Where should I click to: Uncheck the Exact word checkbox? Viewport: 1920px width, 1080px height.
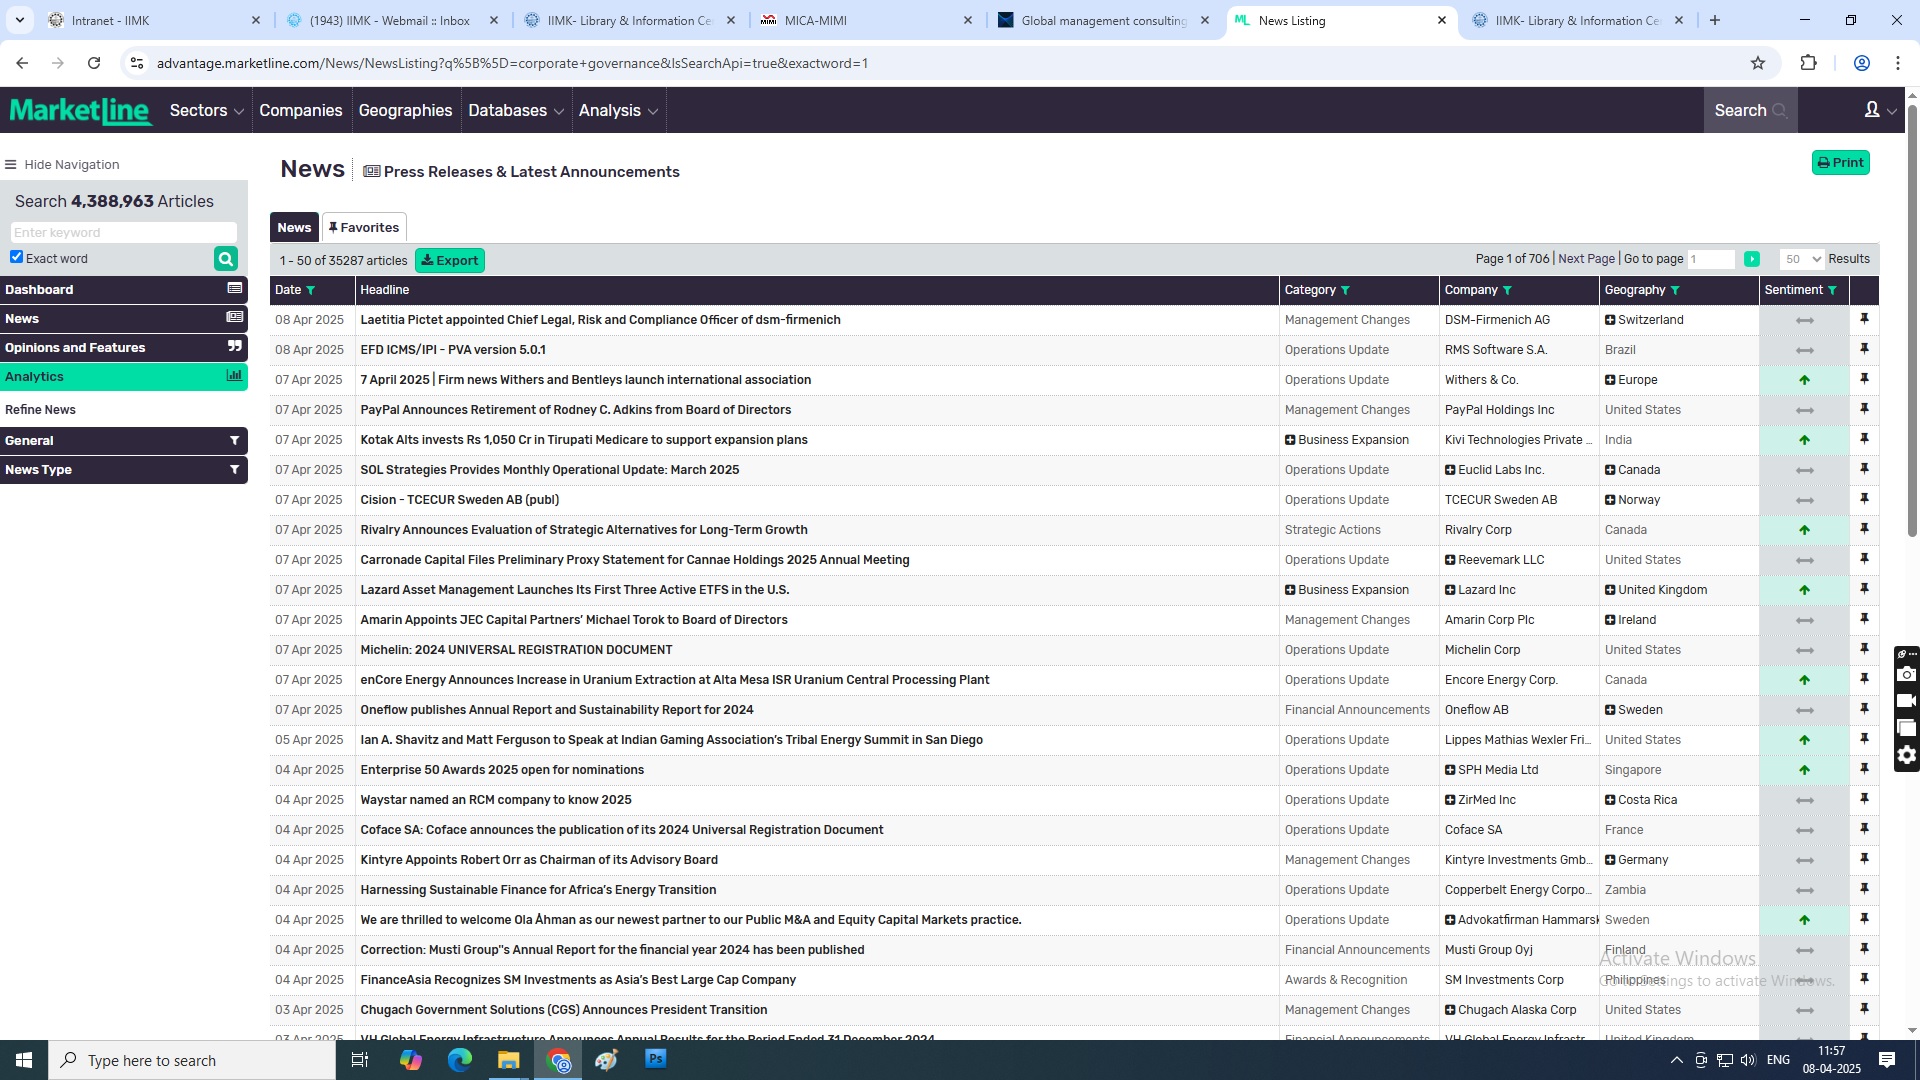[17, 257]
